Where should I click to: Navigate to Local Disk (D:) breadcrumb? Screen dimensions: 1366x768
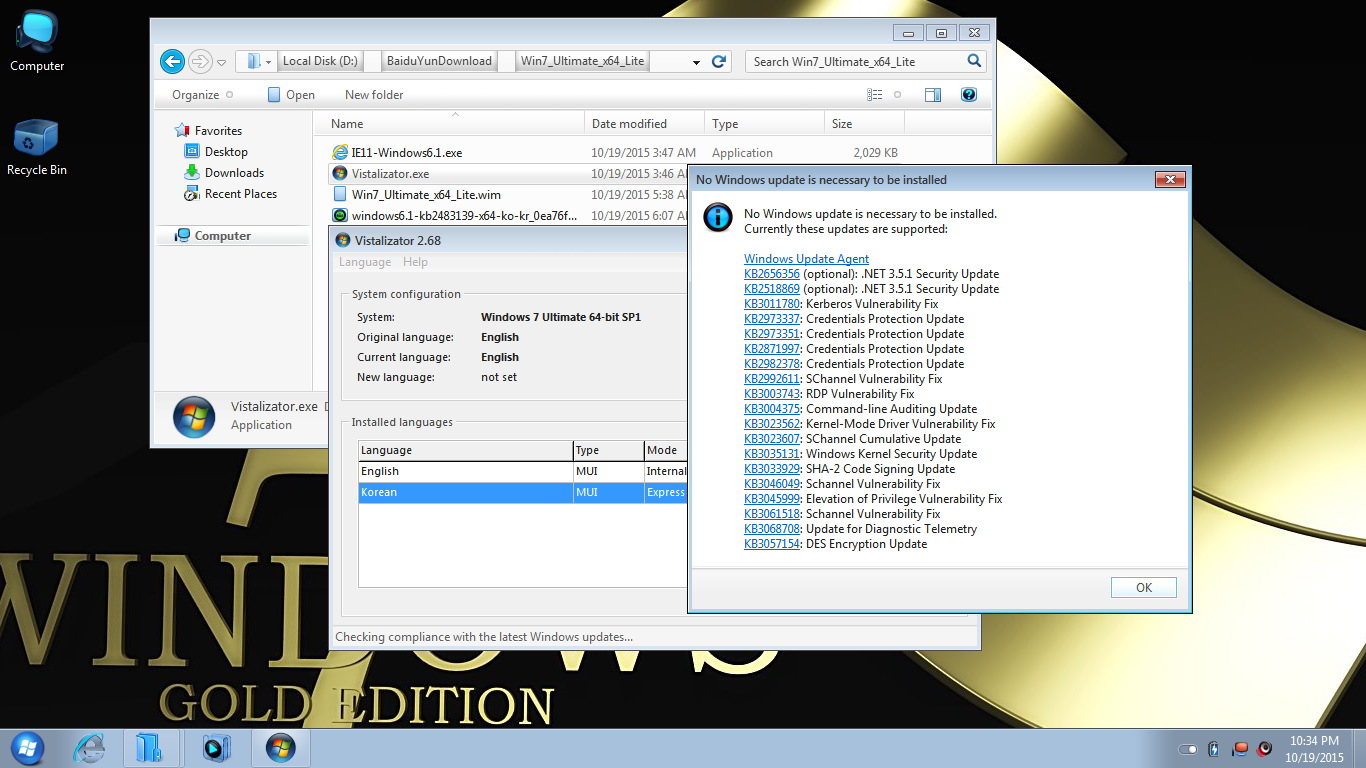click(x=319, y=61)
